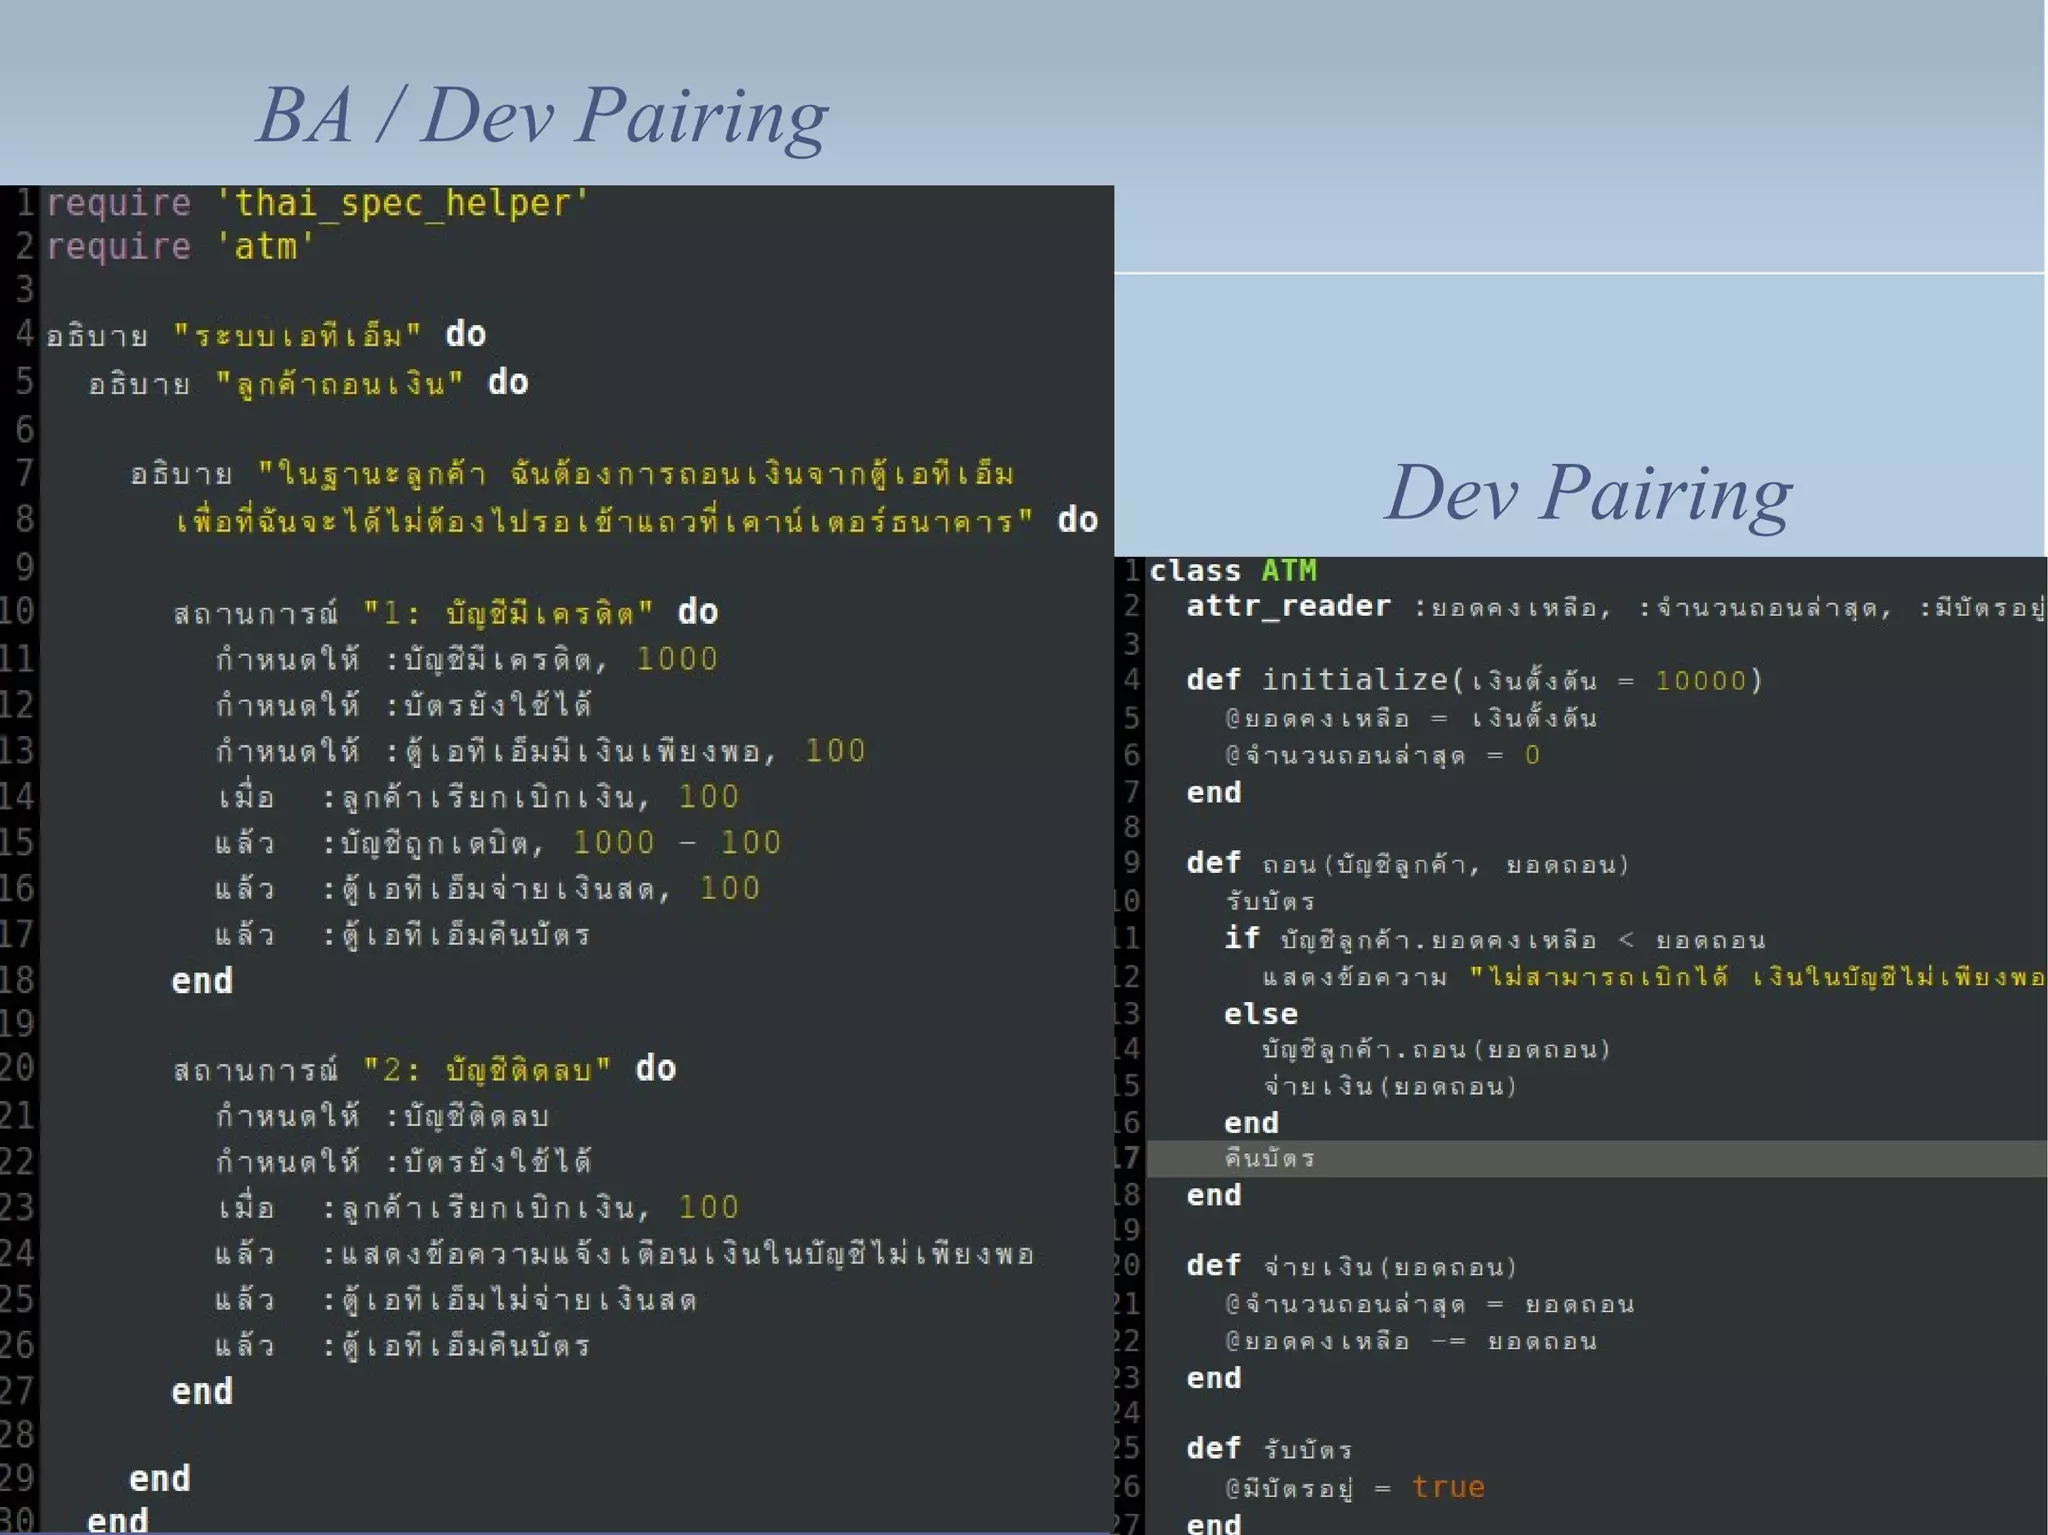Click the scenario string "1: บัญชีมีเครดิต"
2048x1535 pixels.
tap(508, 611)
